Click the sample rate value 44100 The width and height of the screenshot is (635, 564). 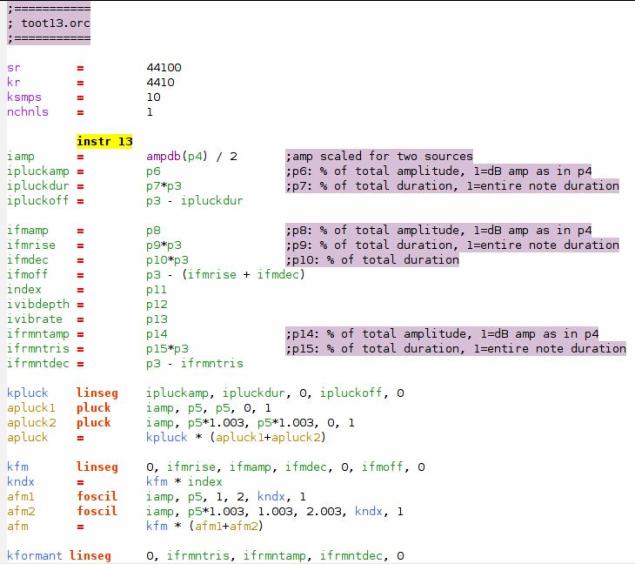point(164,67)
